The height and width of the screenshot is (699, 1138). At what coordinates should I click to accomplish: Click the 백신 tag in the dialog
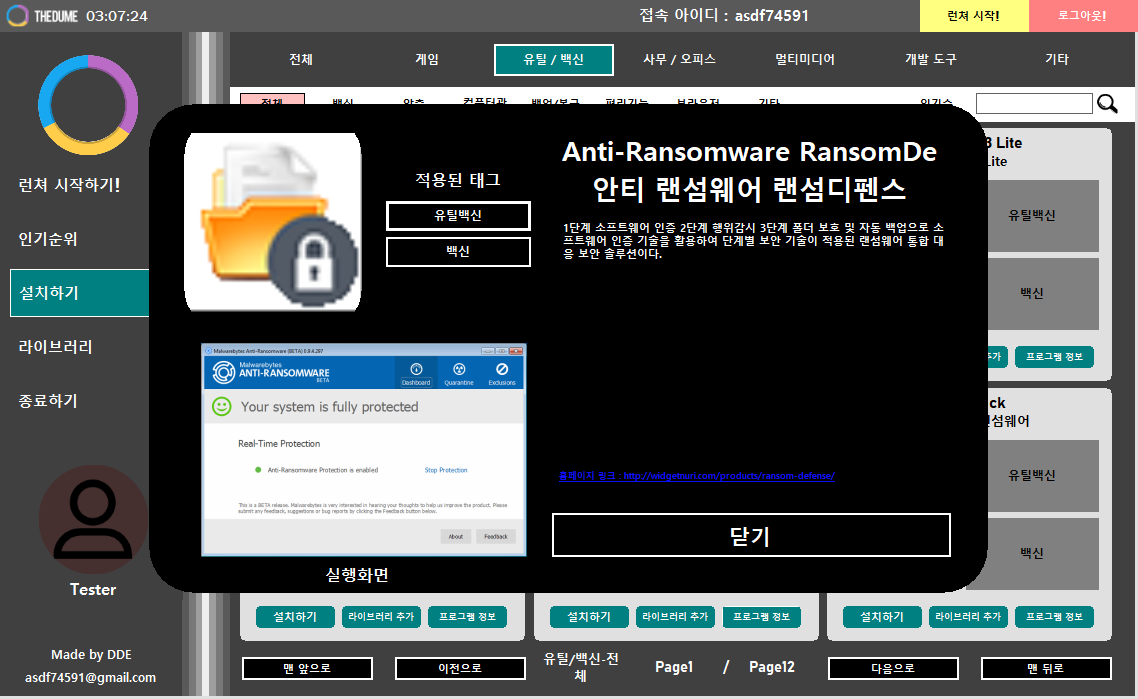point(458,252)
